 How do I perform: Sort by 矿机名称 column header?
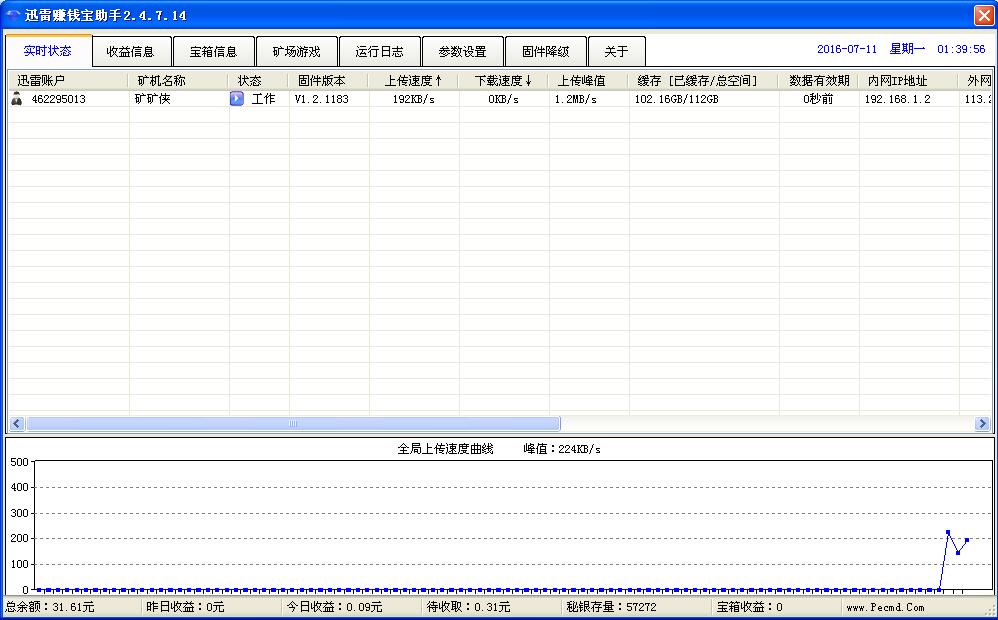click(178, 81)
